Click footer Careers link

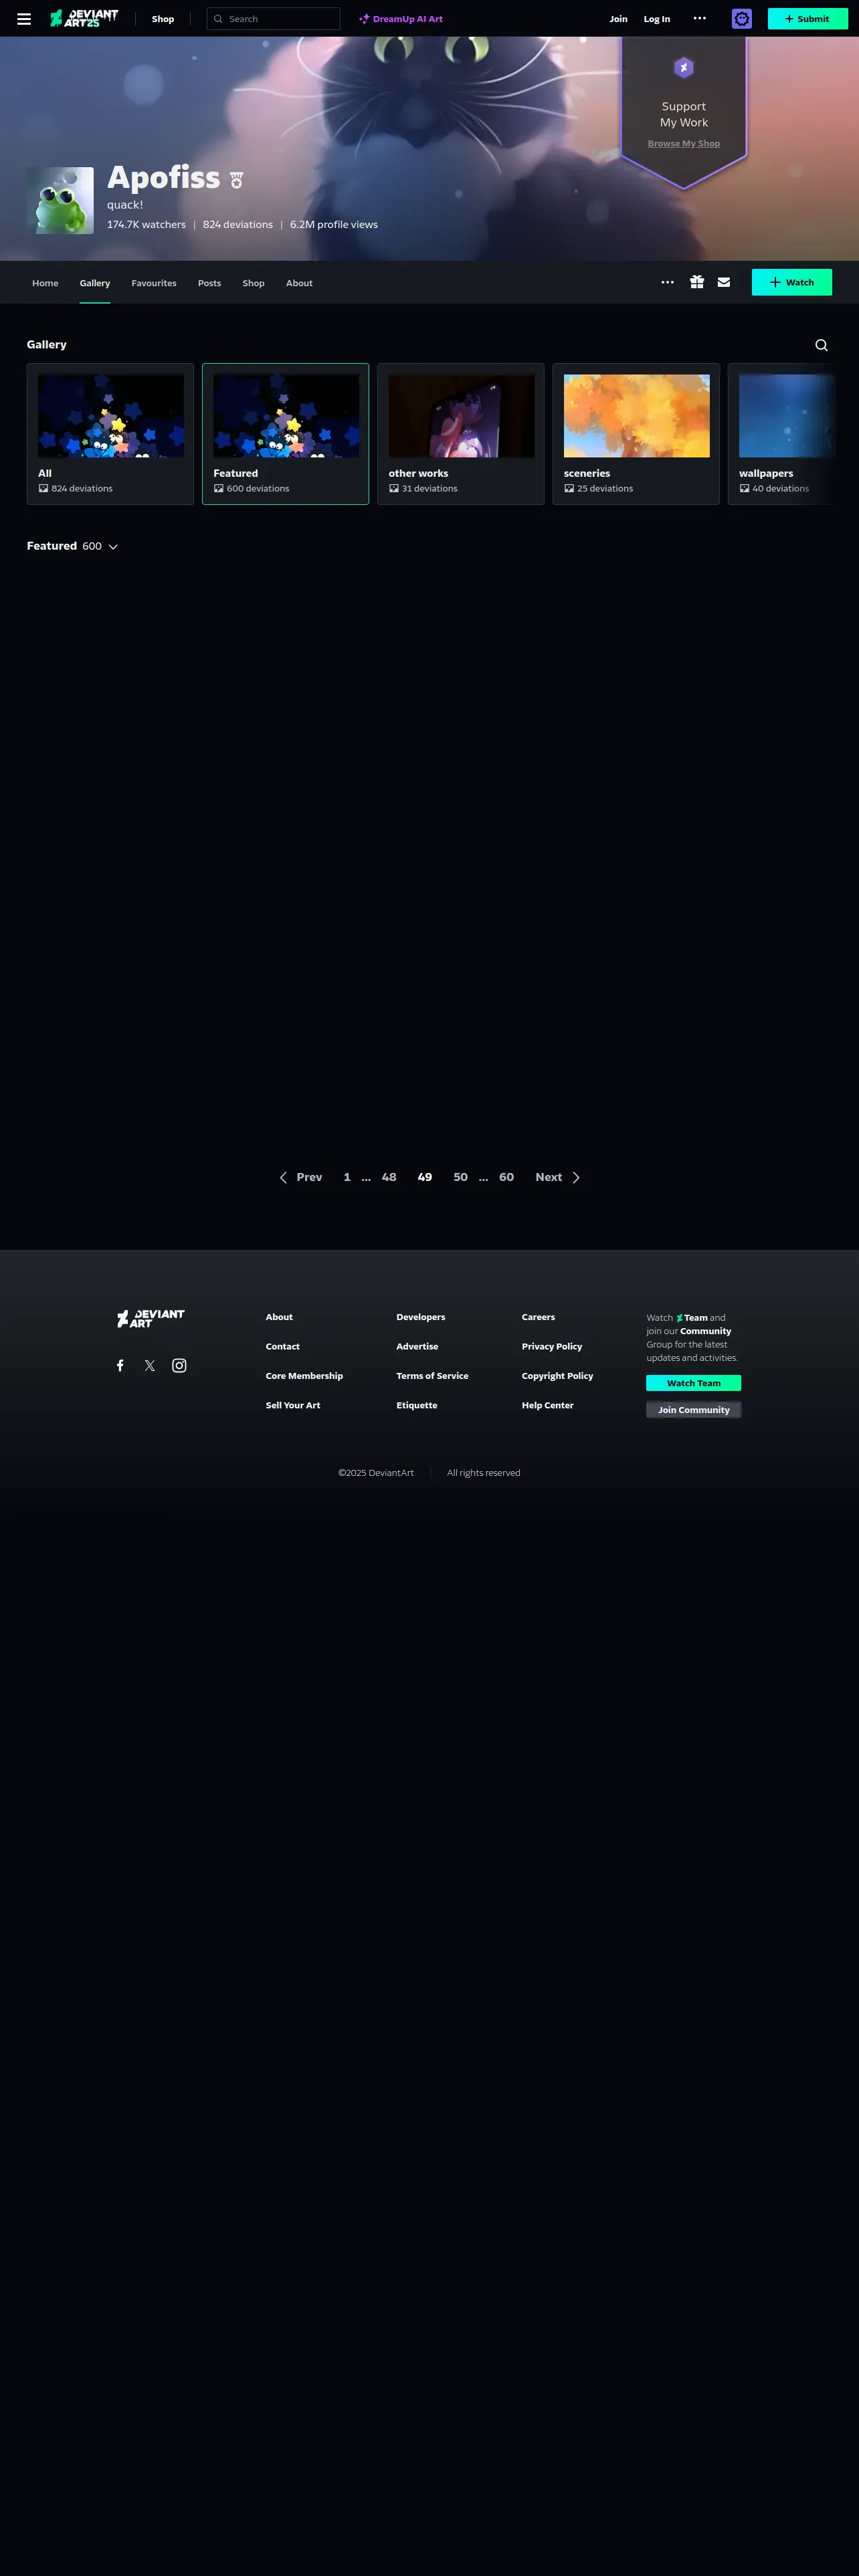pos(538,1317)
